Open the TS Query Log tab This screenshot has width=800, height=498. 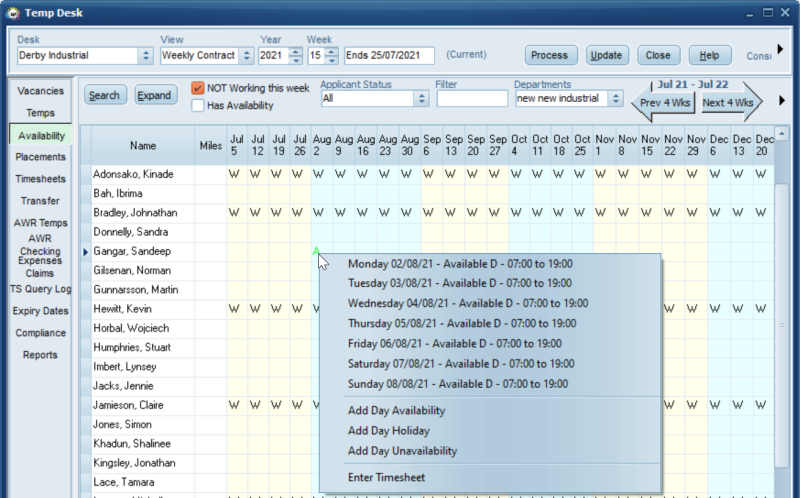40,289
